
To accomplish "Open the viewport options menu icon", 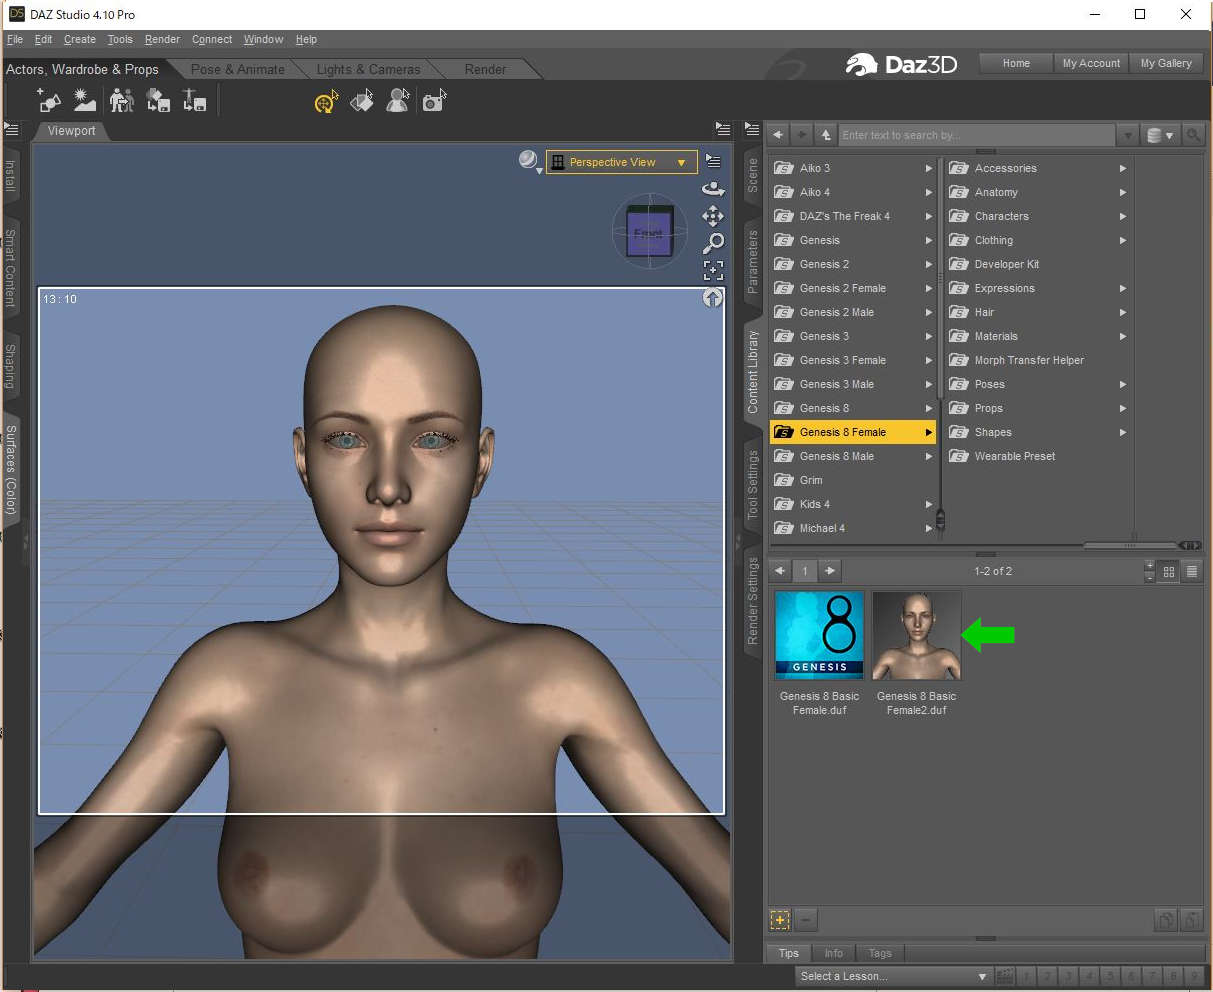I will point(712,161).
